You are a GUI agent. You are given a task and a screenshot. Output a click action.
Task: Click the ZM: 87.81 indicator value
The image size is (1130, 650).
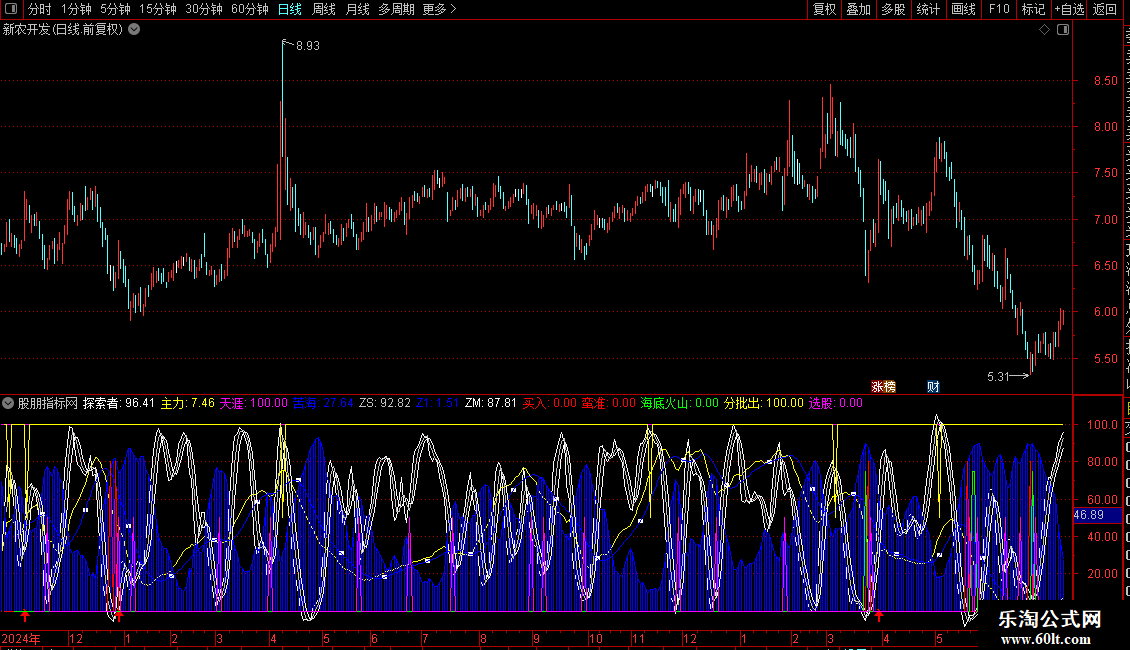(x=491, y=403)
